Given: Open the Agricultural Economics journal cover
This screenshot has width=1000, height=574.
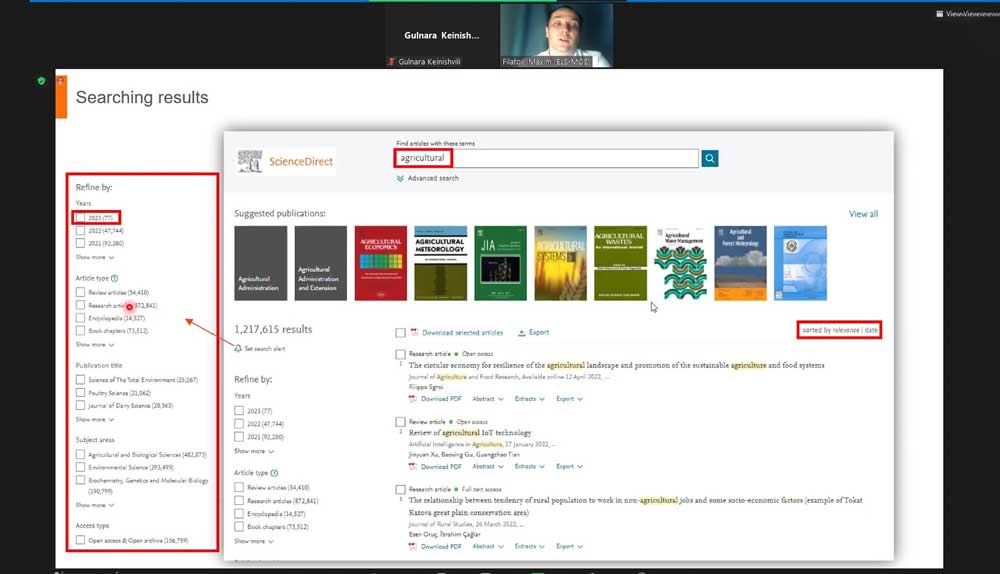Looking at the screenshot, I should [380, 263].
